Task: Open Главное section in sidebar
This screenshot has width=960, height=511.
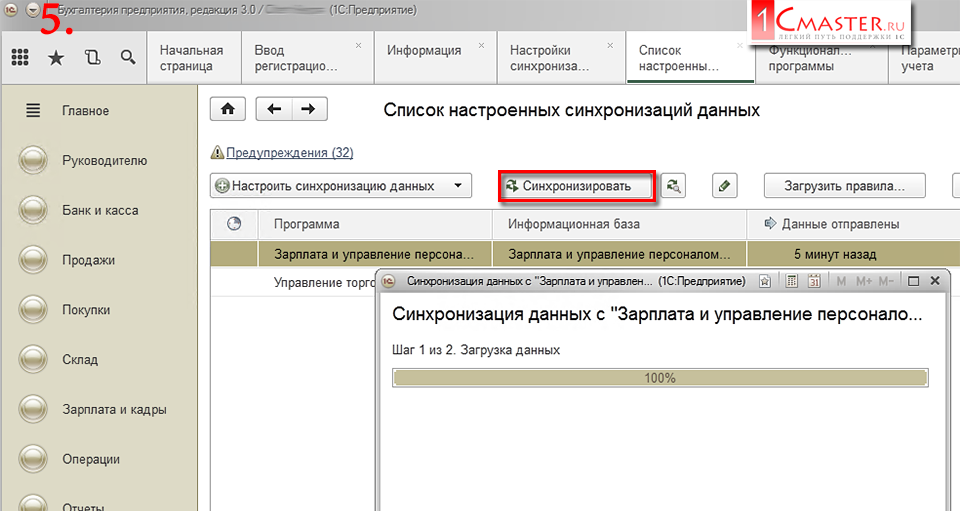Action: pos(86,111)
